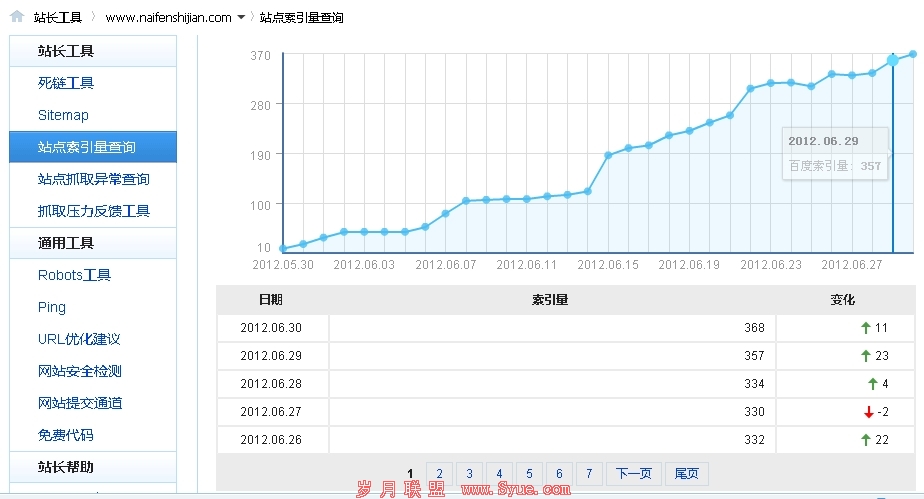Open URL优化建议 in the sidebar

[x=79, y=339]
